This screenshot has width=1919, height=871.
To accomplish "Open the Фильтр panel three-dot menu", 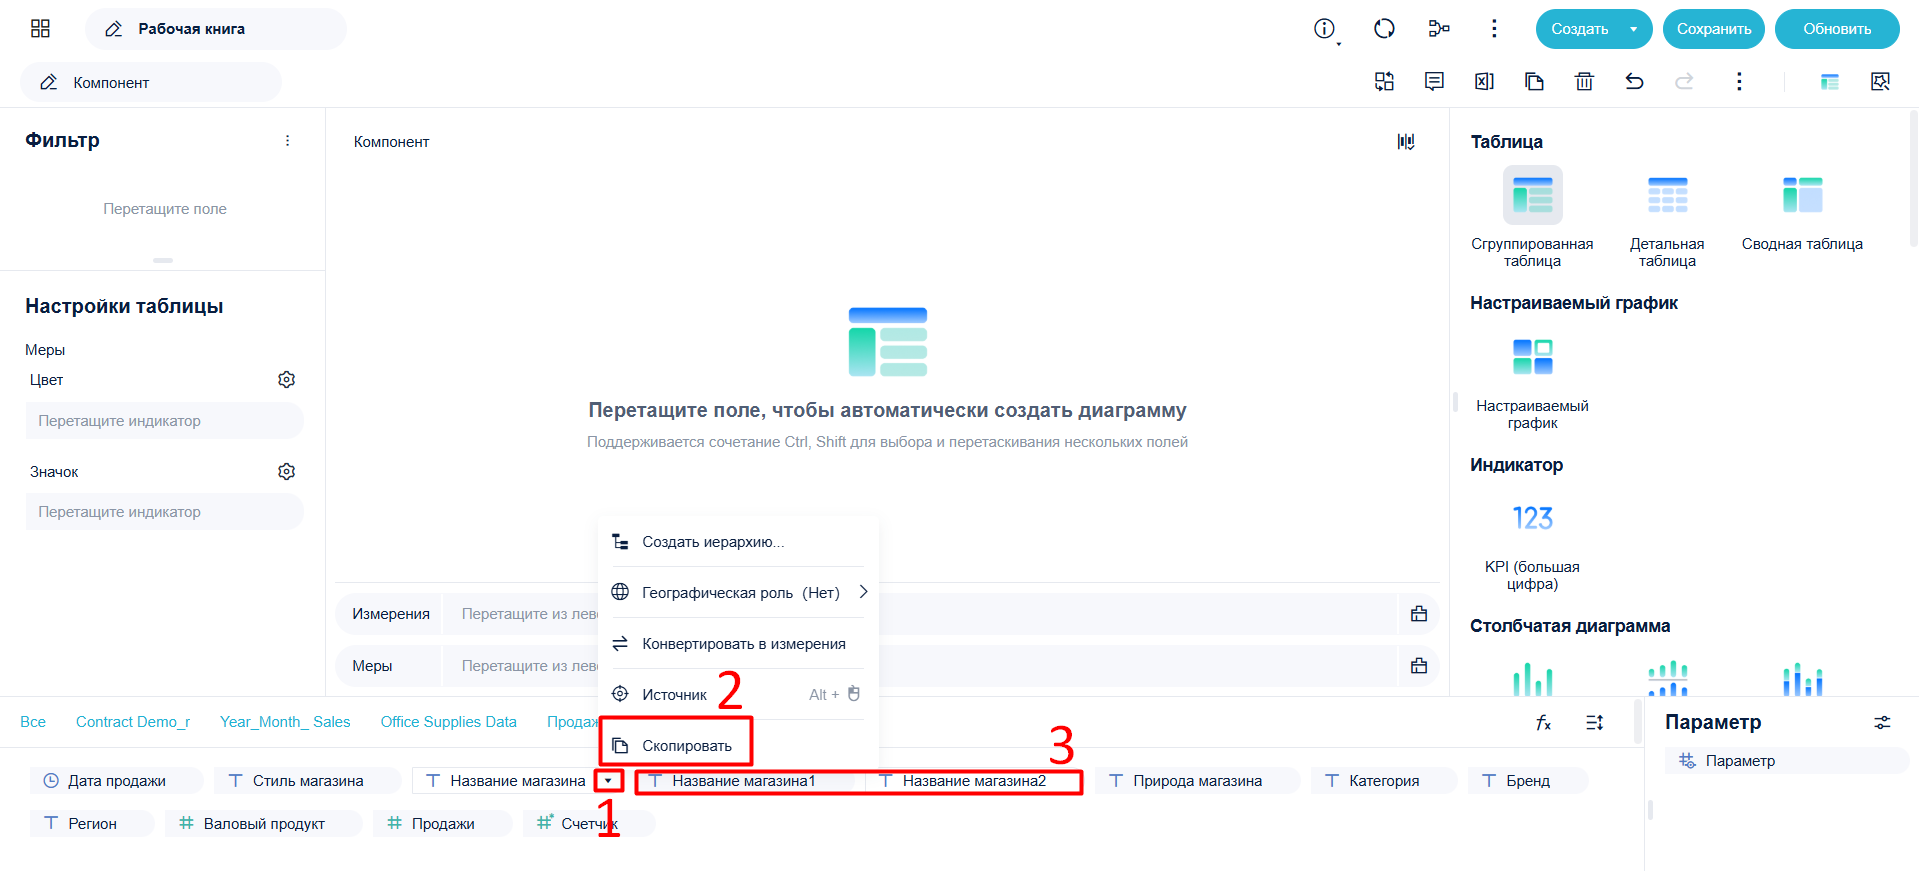I will (287, 141).
